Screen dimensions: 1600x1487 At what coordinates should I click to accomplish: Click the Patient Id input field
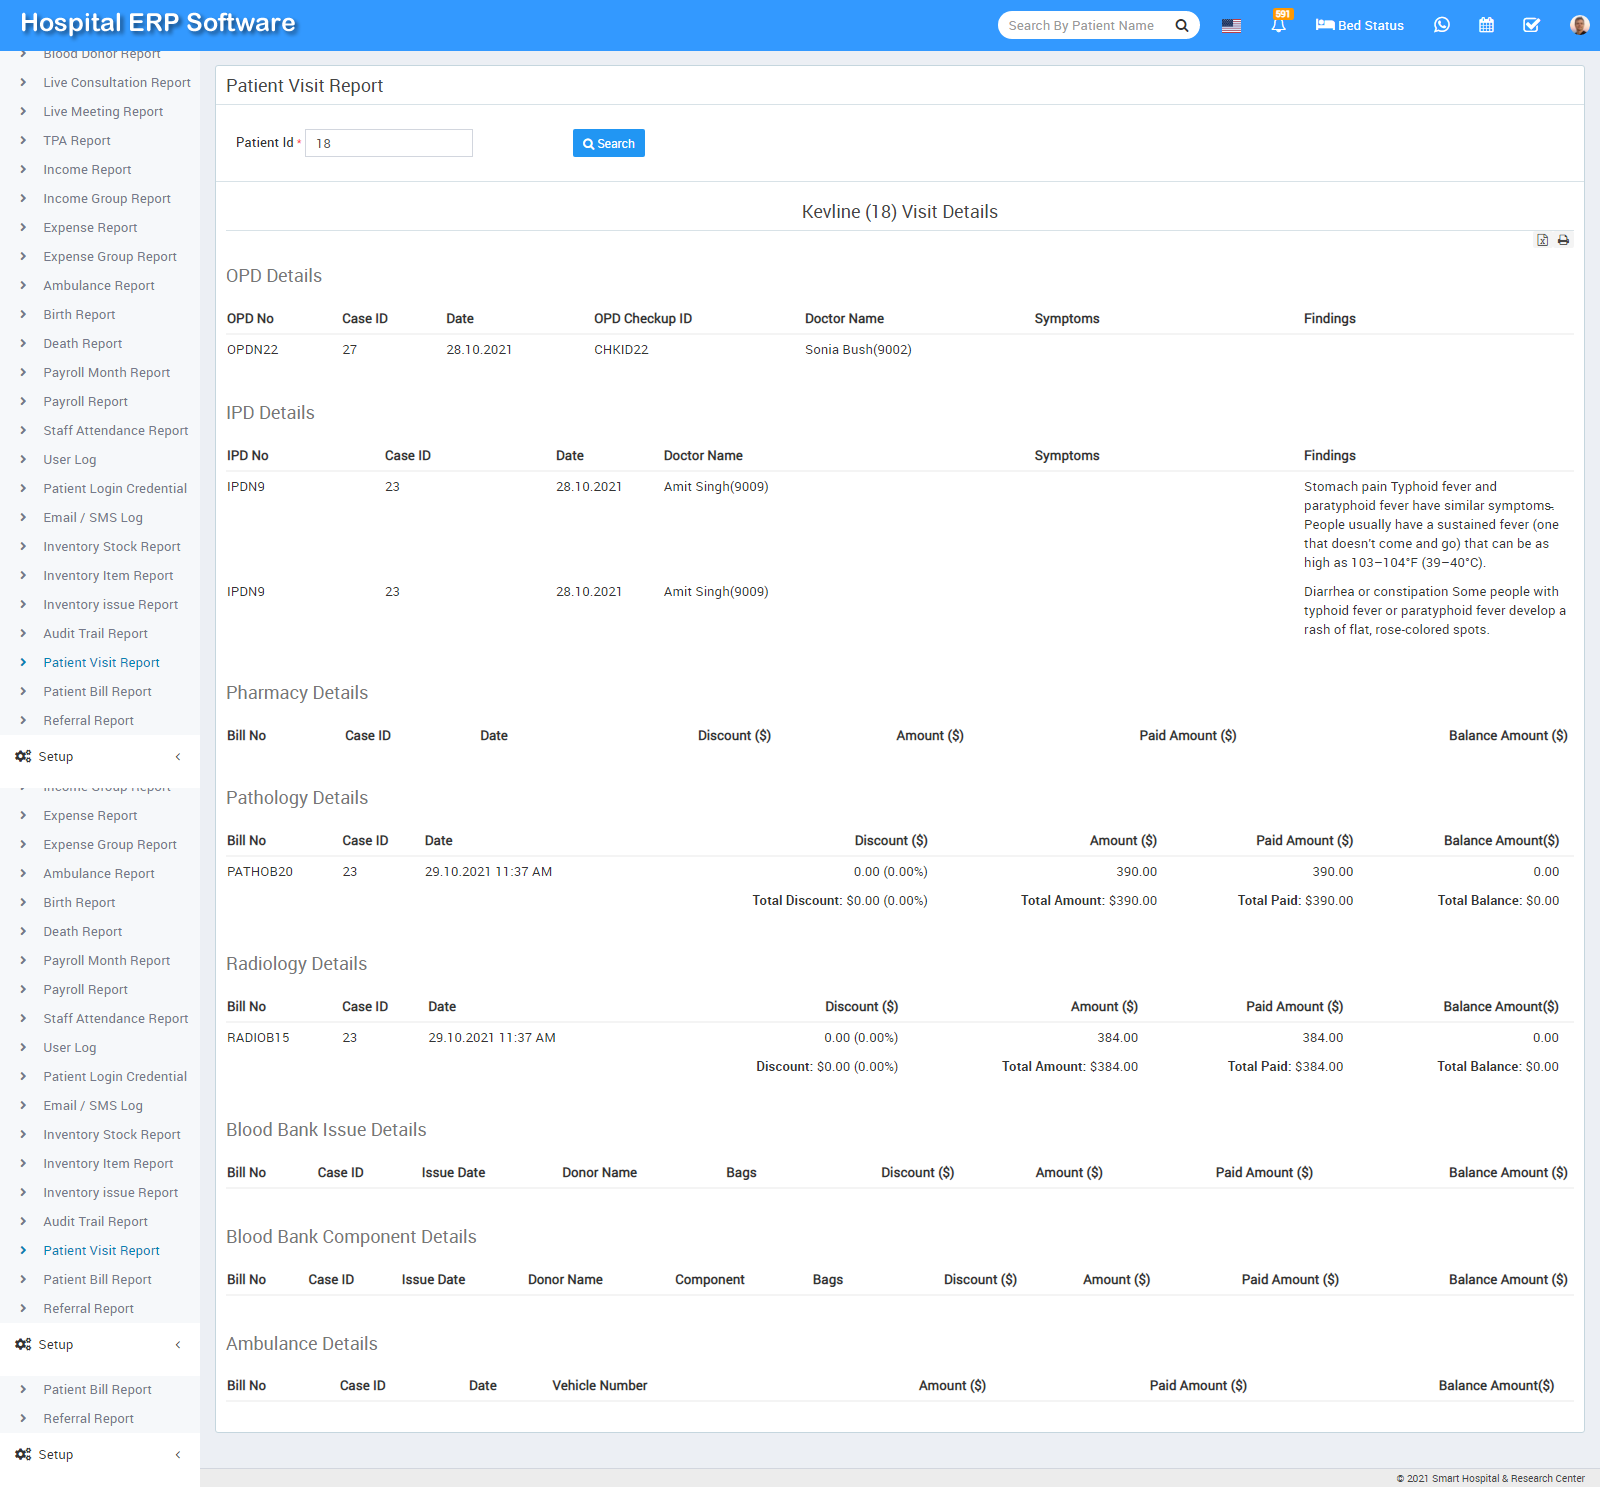(388, 143)
